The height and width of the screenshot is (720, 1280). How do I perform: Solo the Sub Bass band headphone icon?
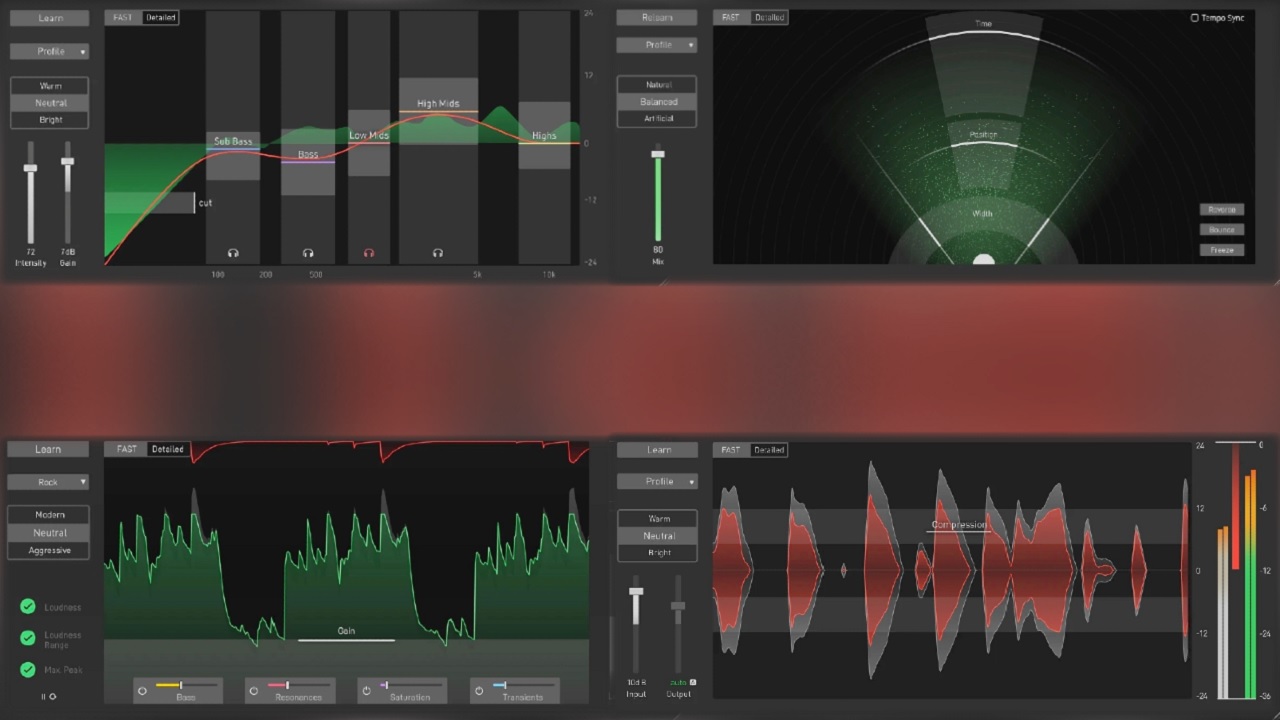(x=233, y=253)
